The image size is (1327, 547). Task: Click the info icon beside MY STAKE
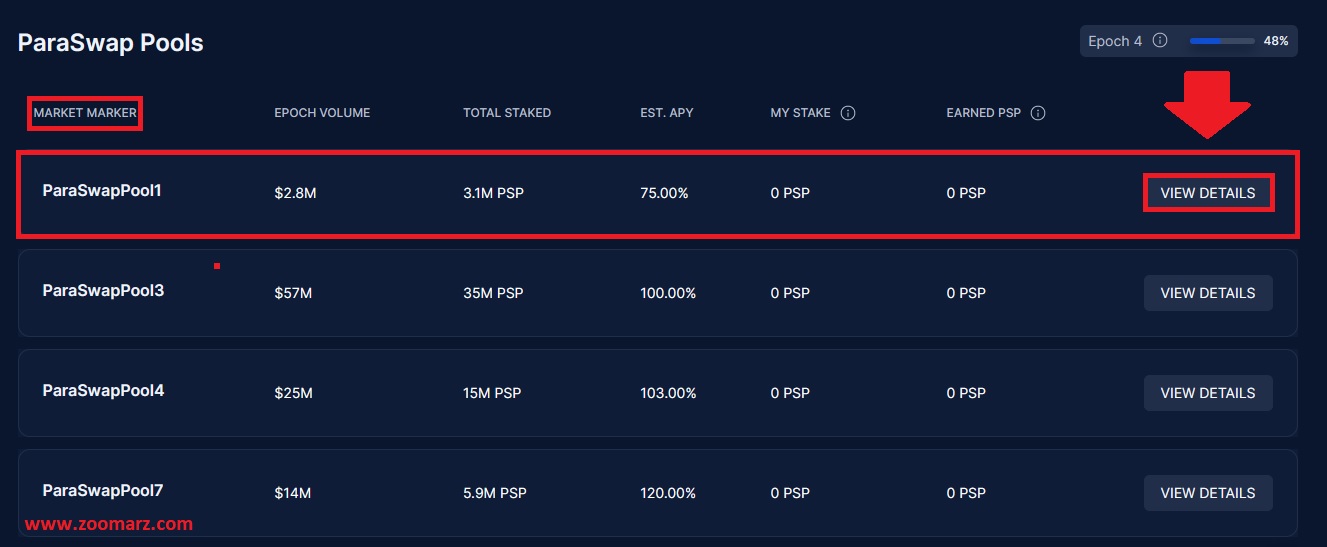848,113
